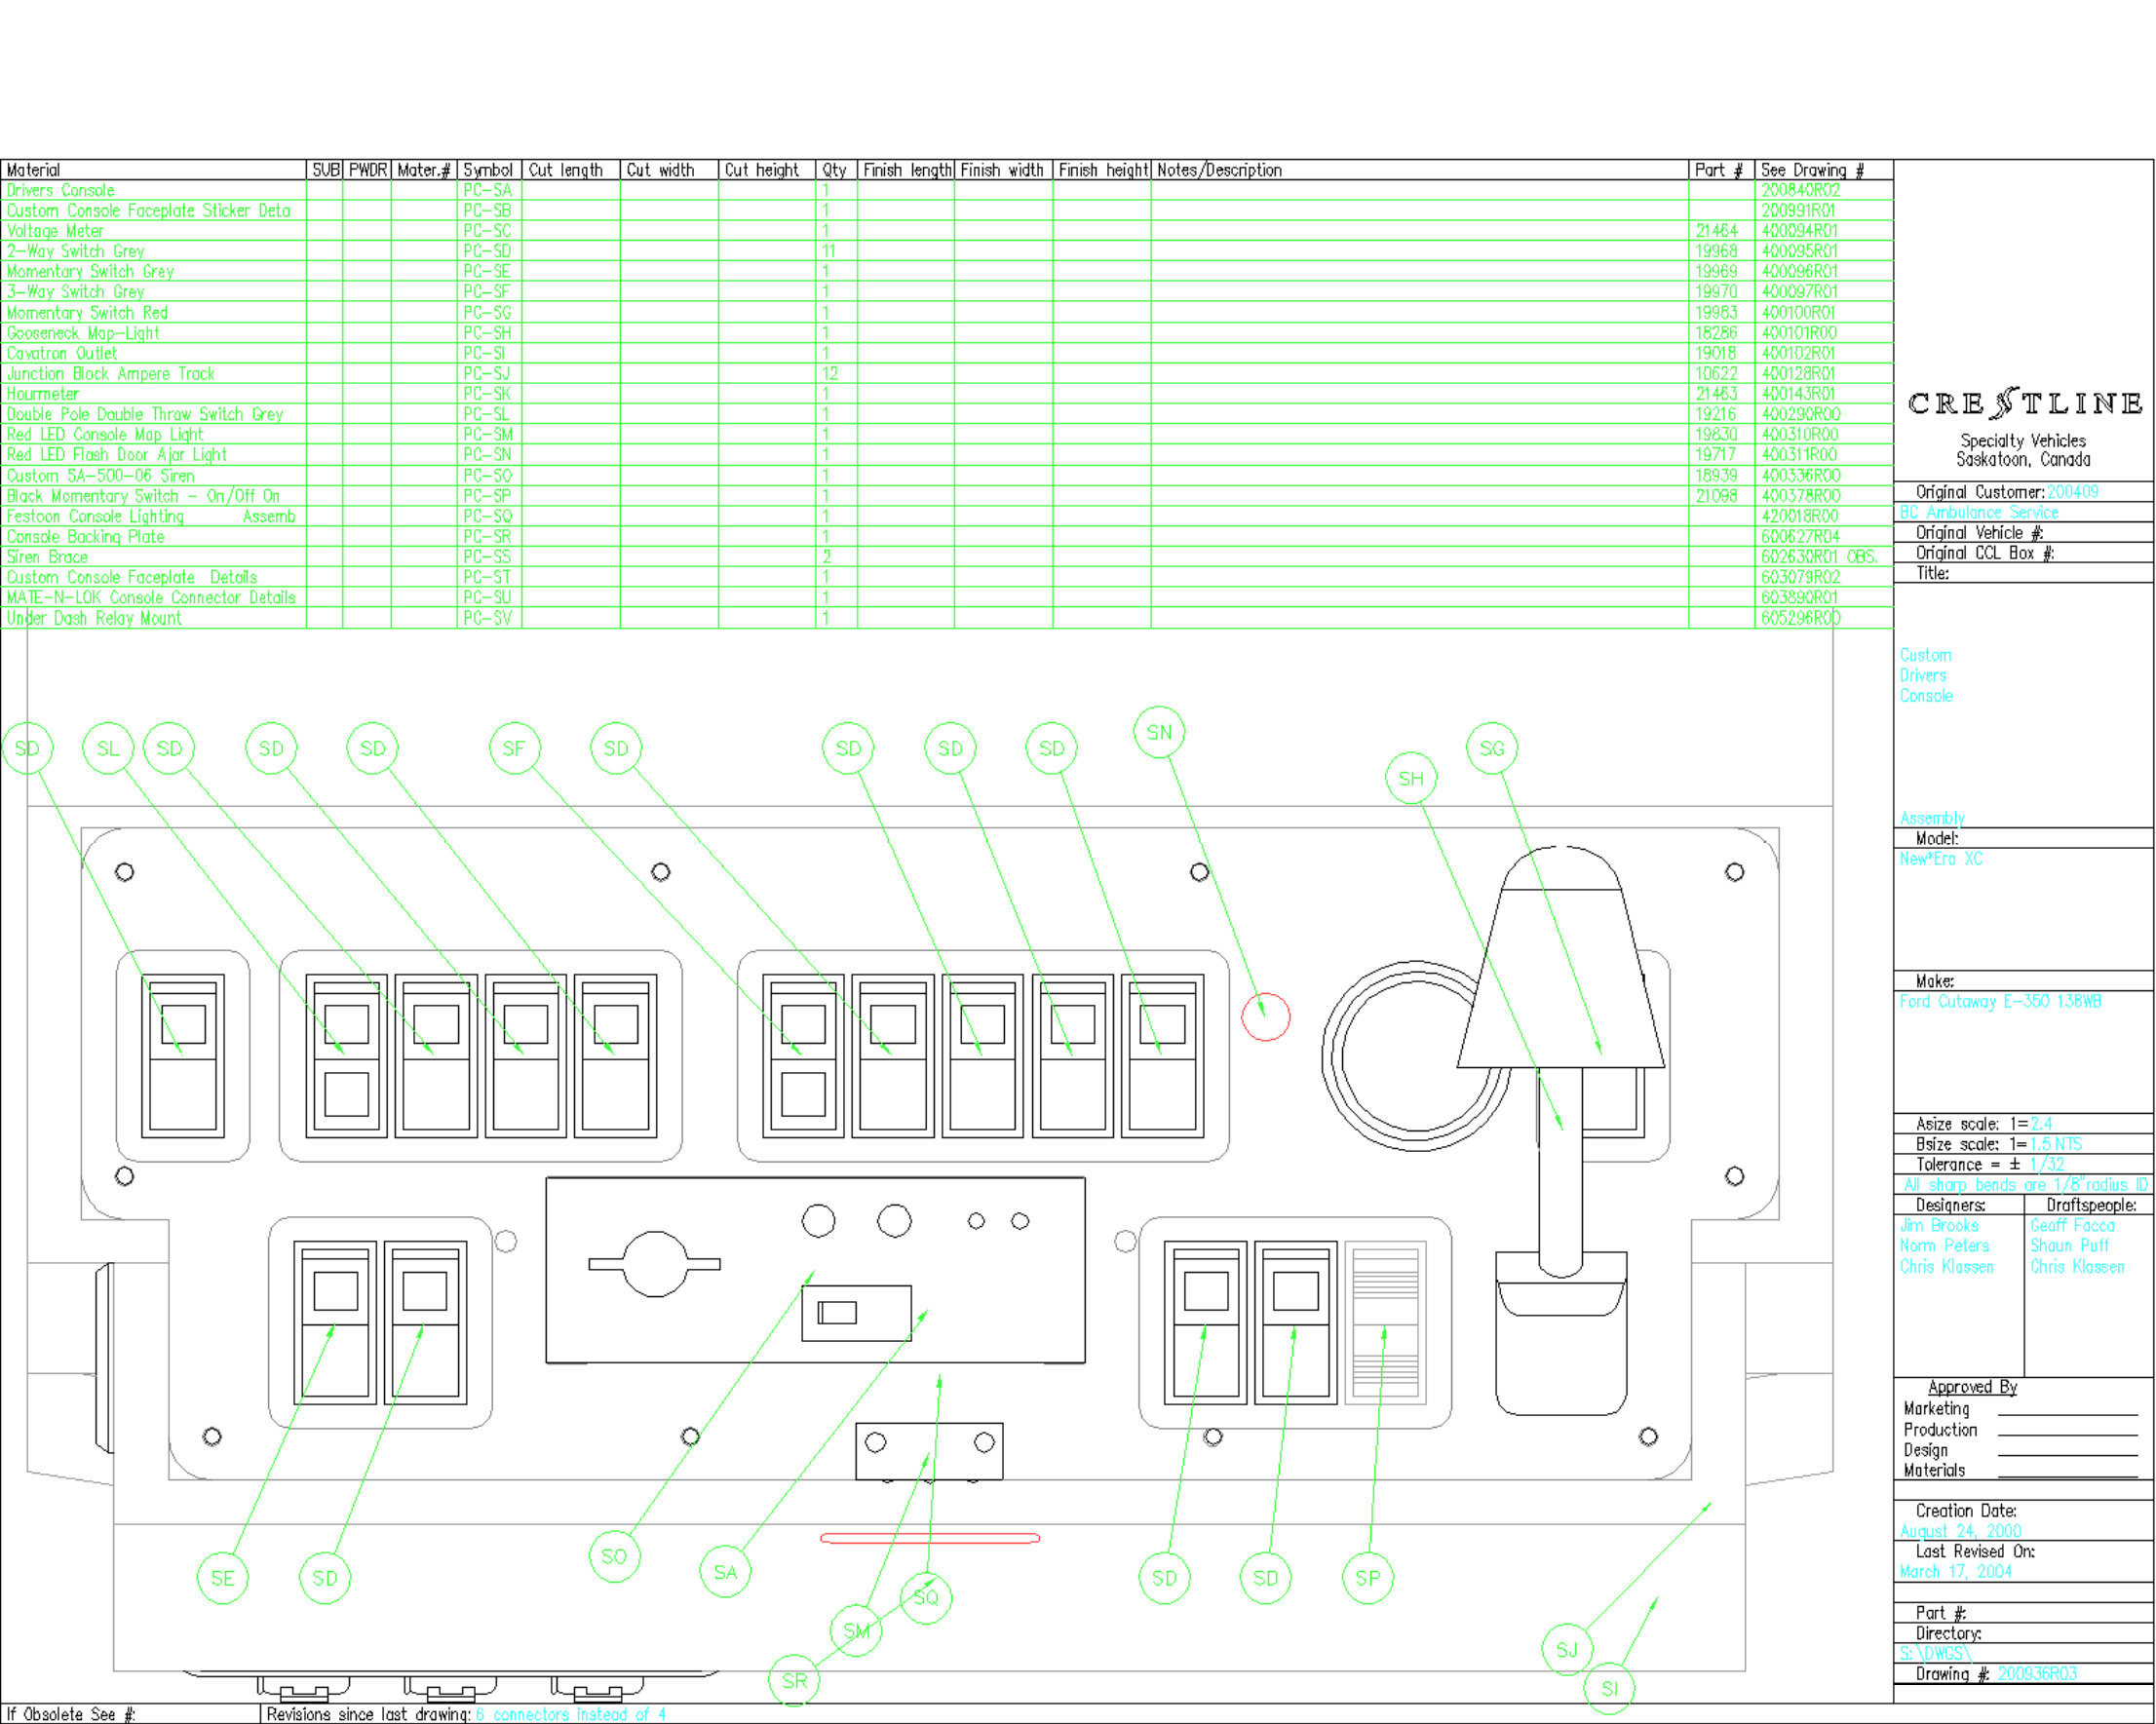Click the Ford Cutaway E-350 make field

(x=2000, y=1001)
